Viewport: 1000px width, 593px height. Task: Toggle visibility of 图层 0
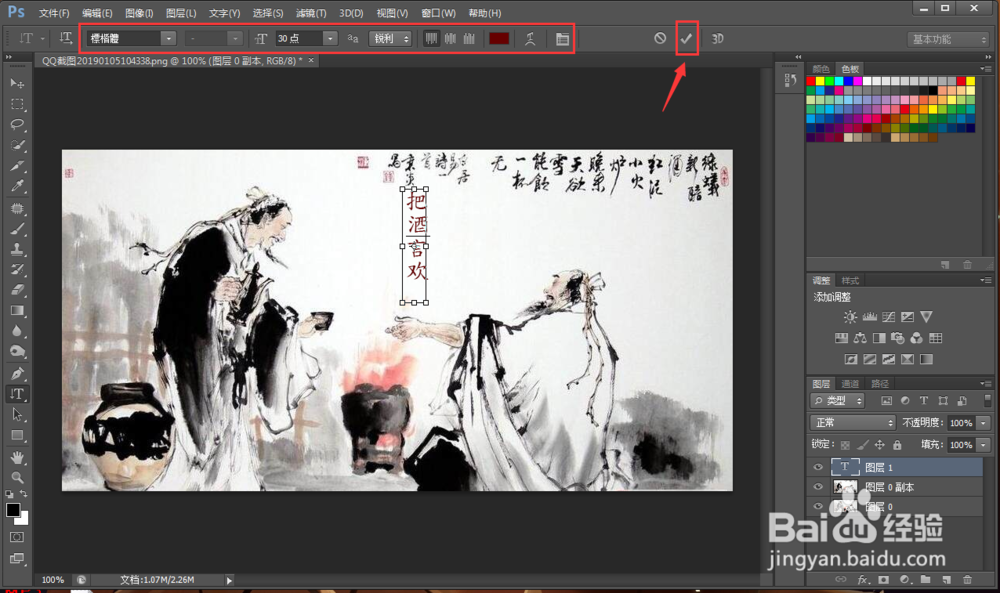pyautogui.click(x=818, y=506)
